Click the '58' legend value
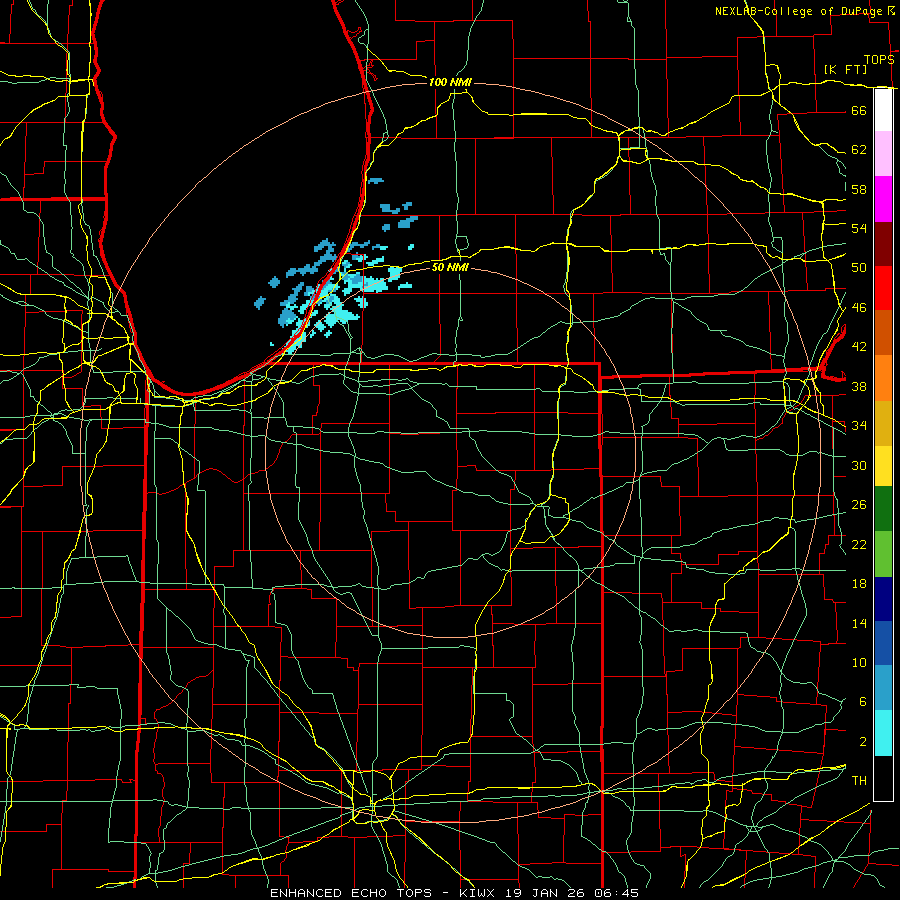 pyautogui.click(x=859, y=189)
